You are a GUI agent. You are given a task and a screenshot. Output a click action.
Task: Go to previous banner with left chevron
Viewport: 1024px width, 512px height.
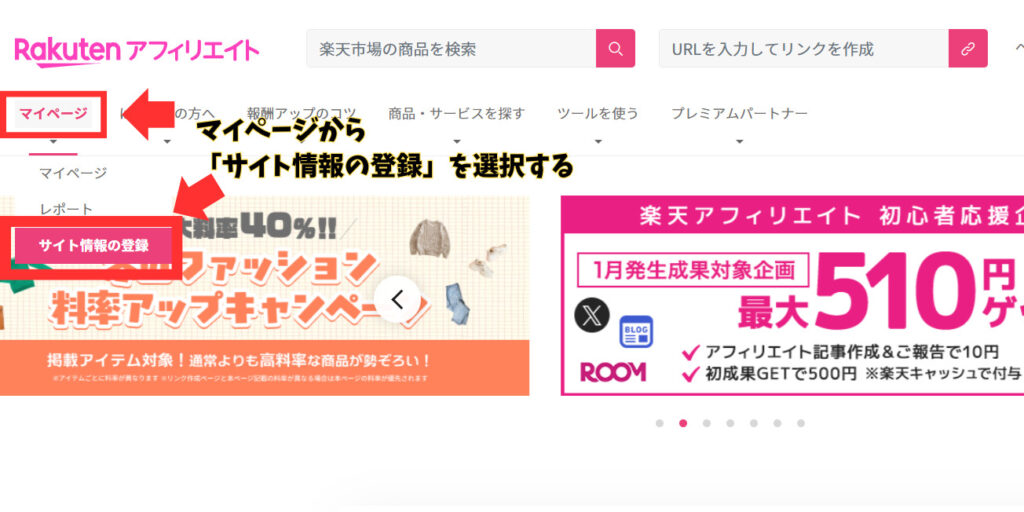(397, 299)
